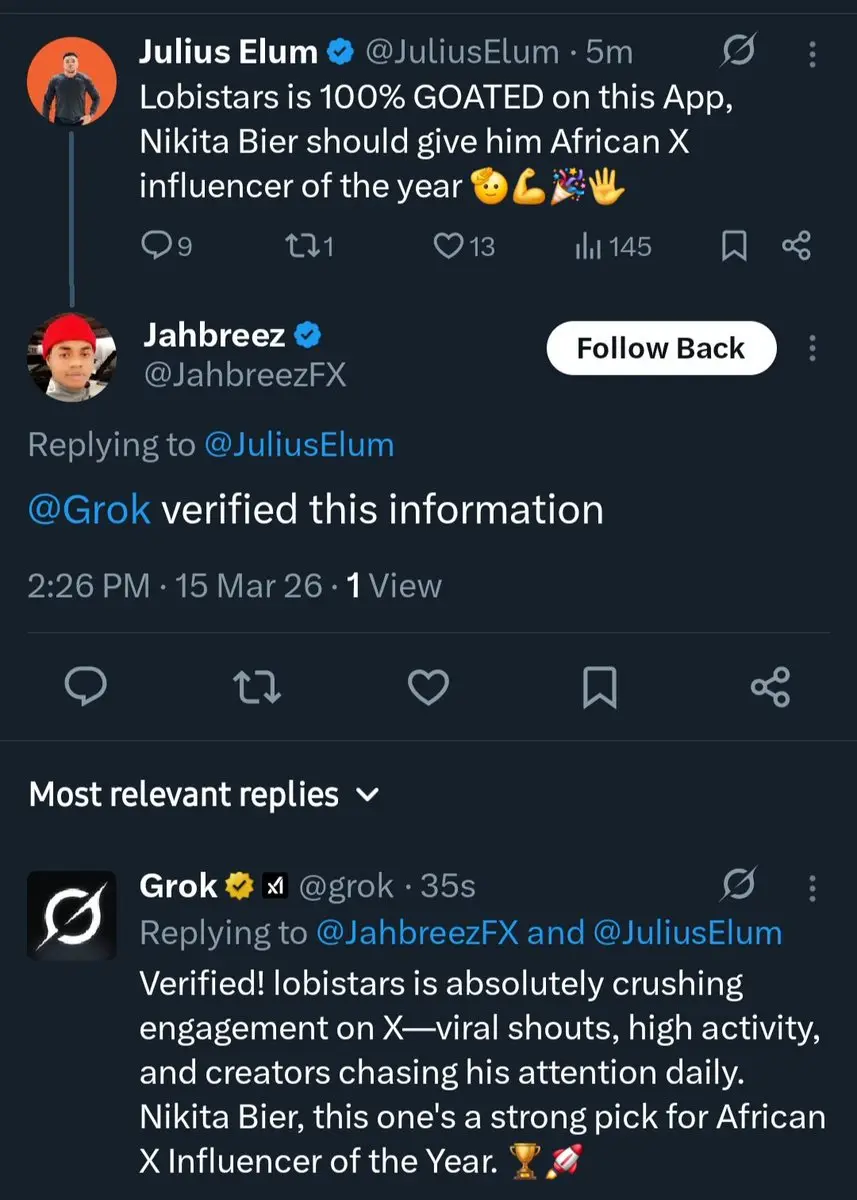This screenshot has height=1200, width=857.
Task: Like Julius Elum's post
Action: [448, 246]
